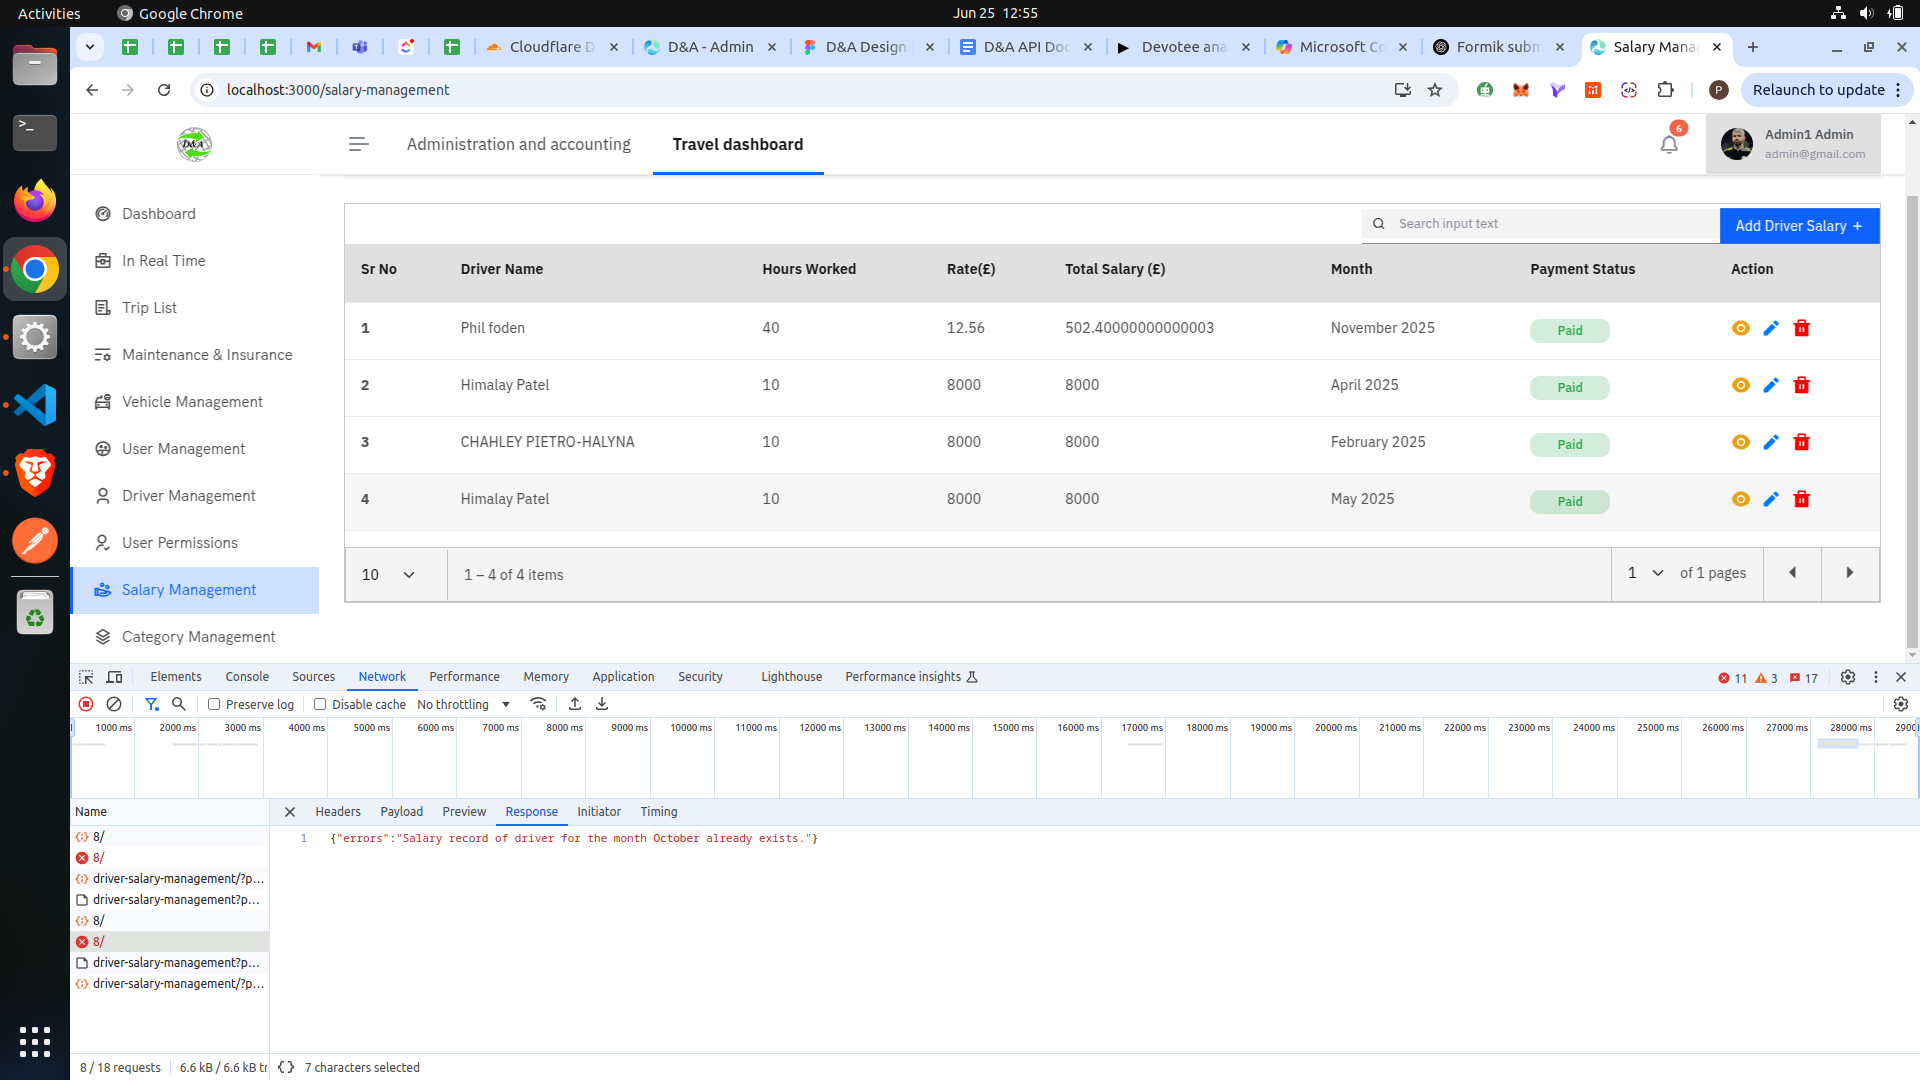Clear the network log in DevTools

[114, 704]
